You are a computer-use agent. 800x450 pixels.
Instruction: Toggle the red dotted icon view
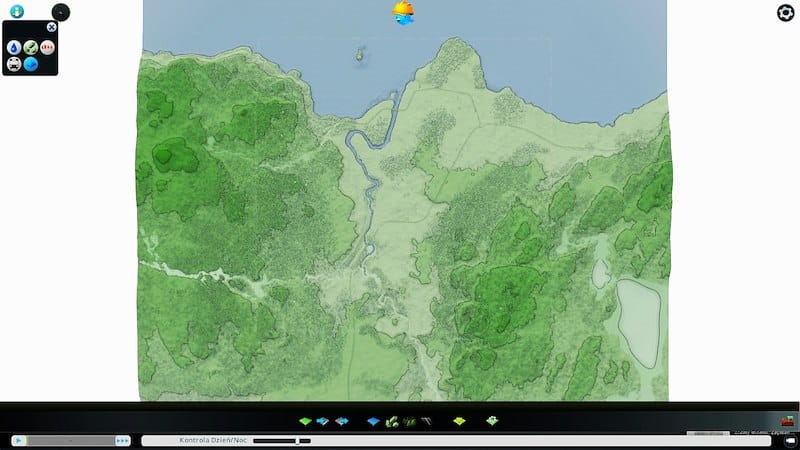47,47
